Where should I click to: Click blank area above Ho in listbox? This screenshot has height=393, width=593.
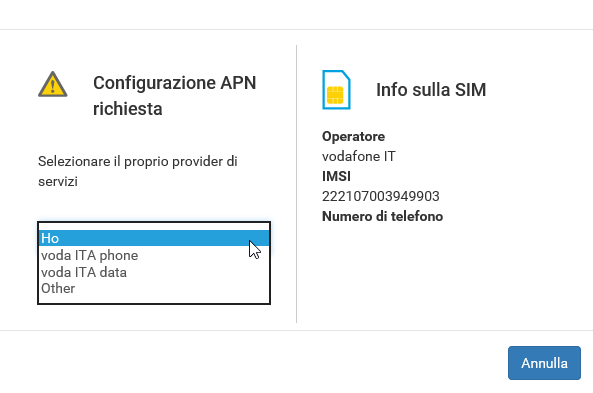pos(154,226)
